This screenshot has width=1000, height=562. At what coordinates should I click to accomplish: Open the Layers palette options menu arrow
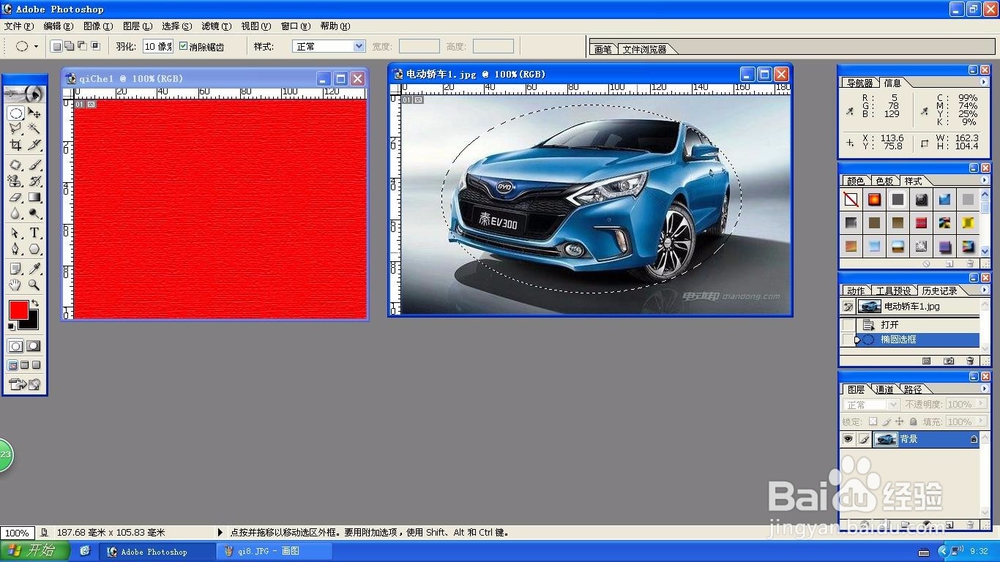[x=983, y=388]
